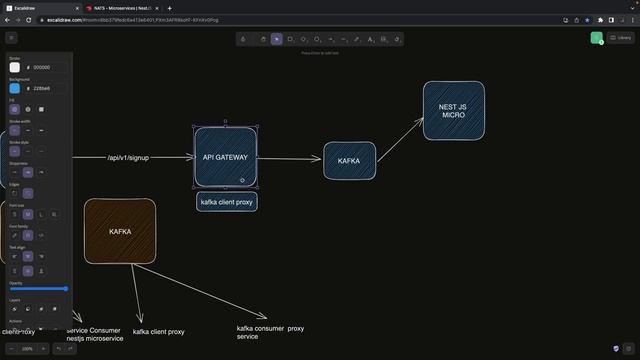Bring selected element forward
The height and width of the screenshot is (360, 640).
[x=41, y=309]
